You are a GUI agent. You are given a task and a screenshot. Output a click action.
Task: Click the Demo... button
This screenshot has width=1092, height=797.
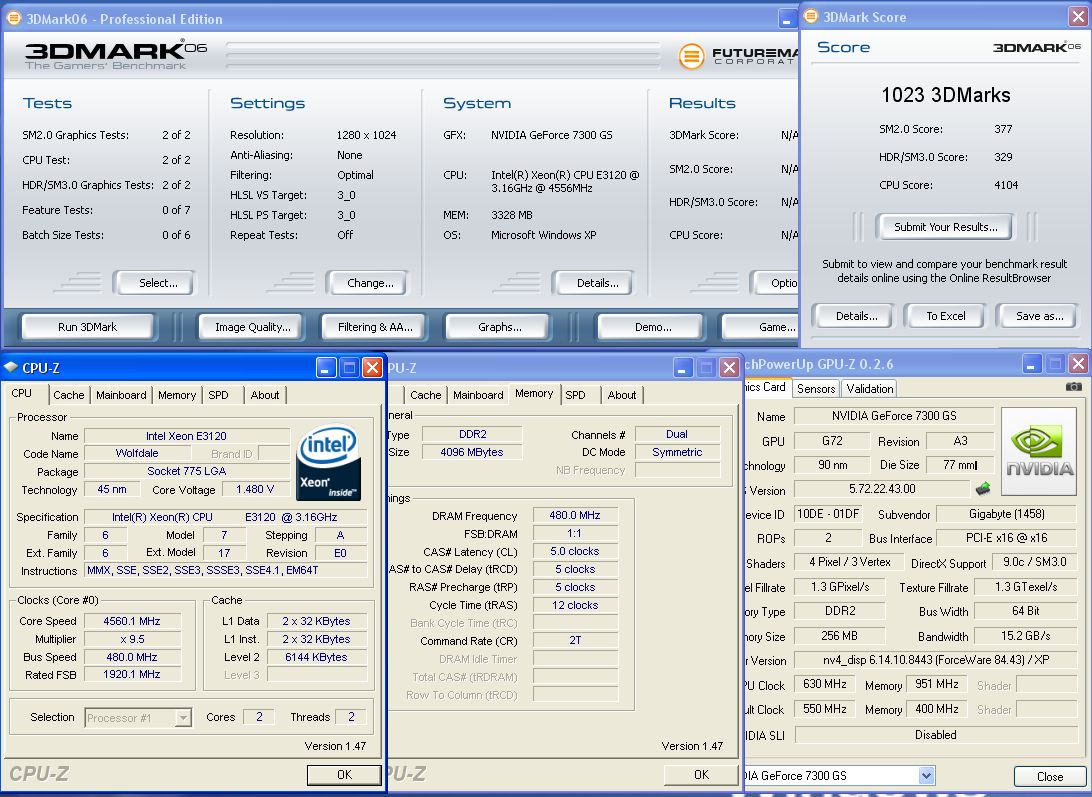(653, 327)
